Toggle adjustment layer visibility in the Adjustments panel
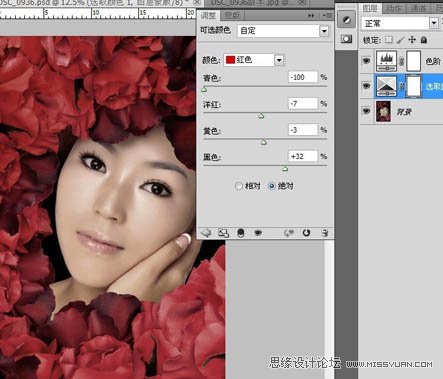Screen dimensions: 443x379 pos(258,233)
